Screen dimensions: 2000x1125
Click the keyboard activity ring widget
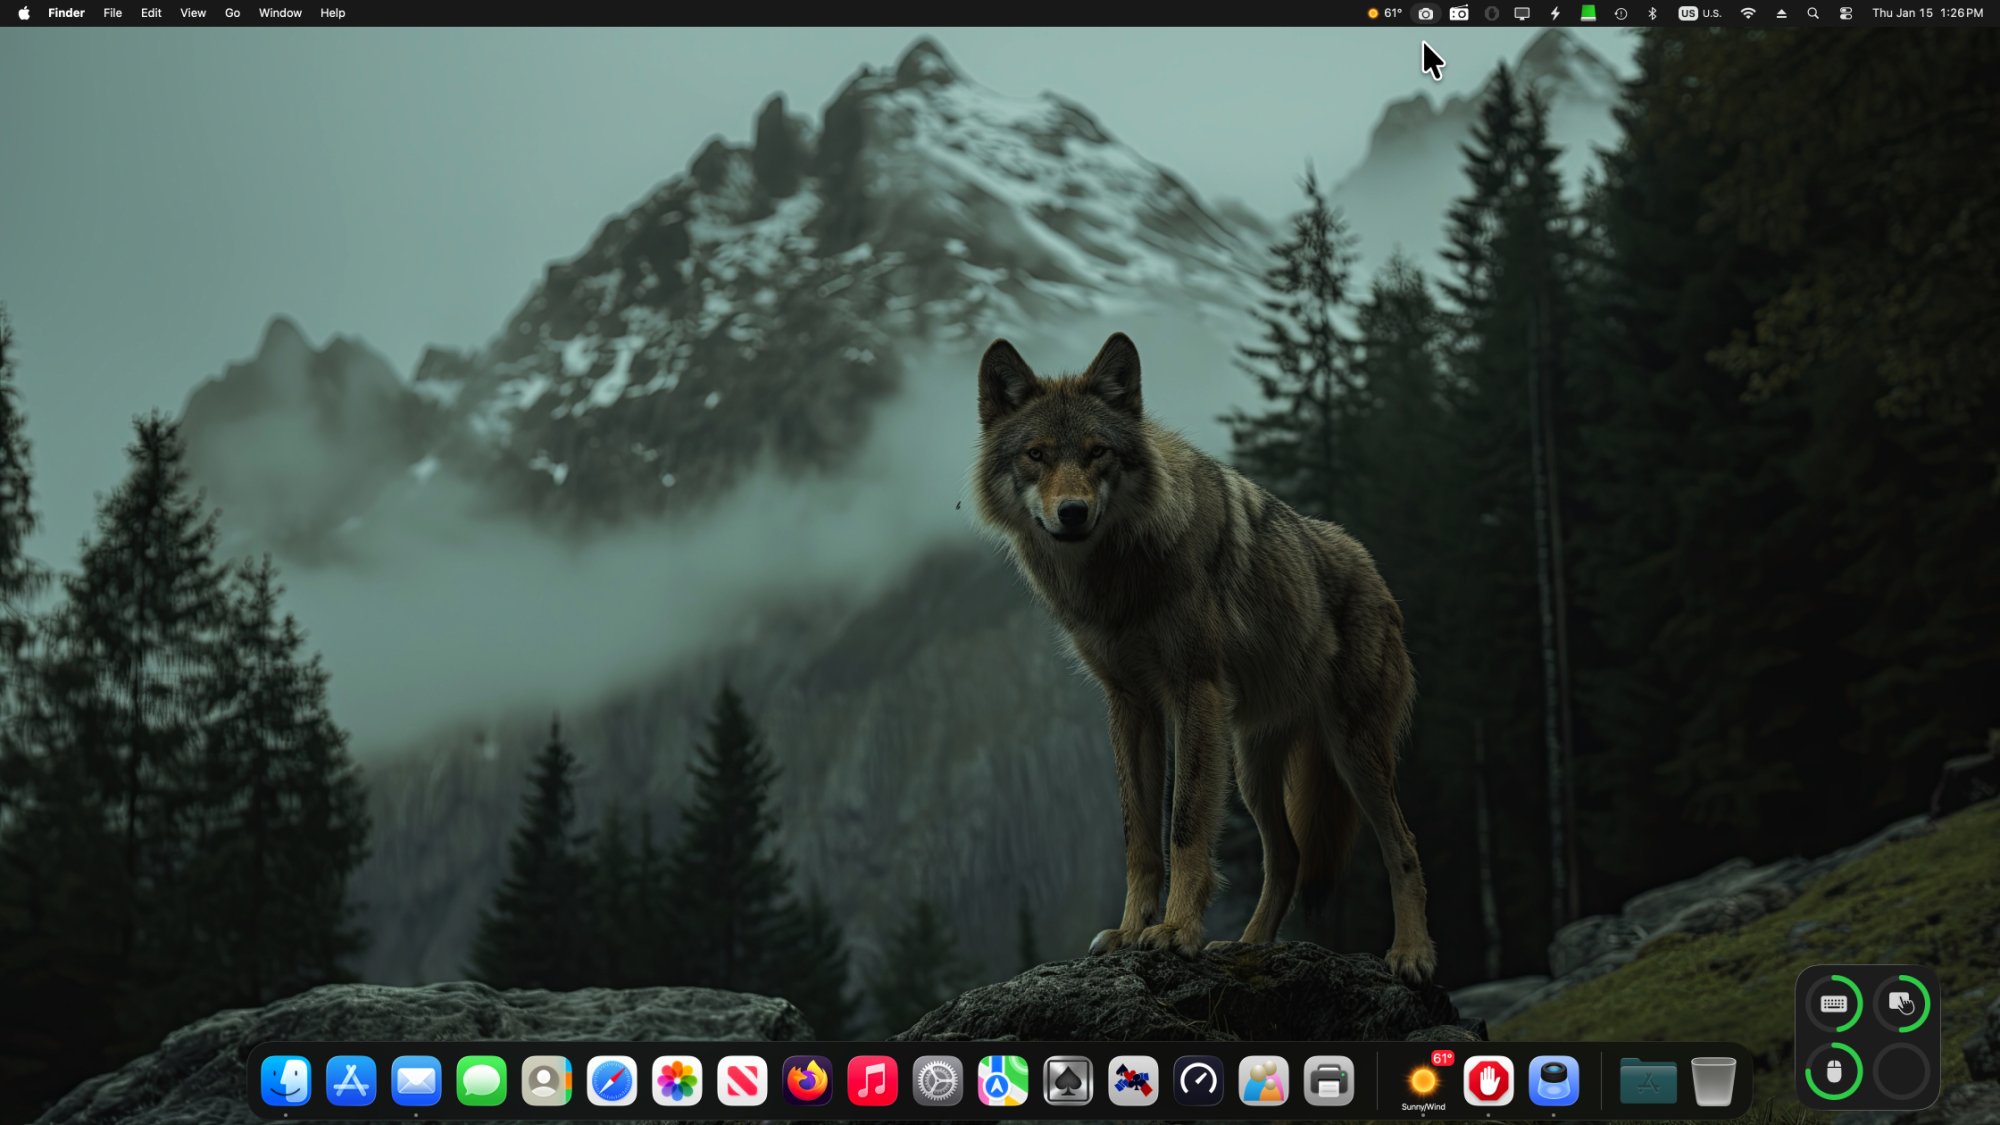pos(1833,1004)
